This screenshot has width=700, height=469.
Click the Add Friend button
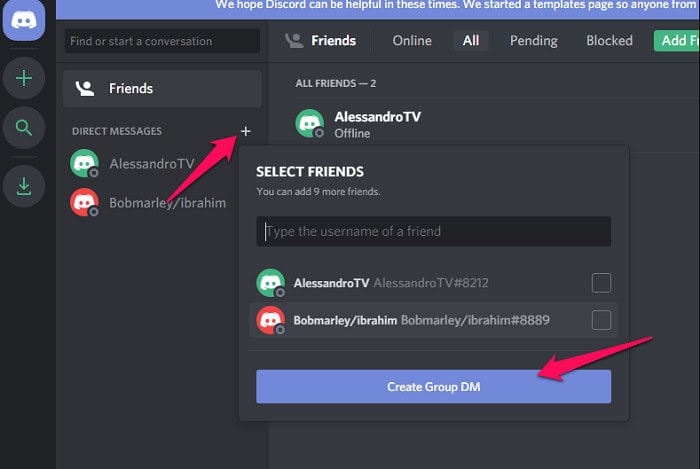pos(677,41)
